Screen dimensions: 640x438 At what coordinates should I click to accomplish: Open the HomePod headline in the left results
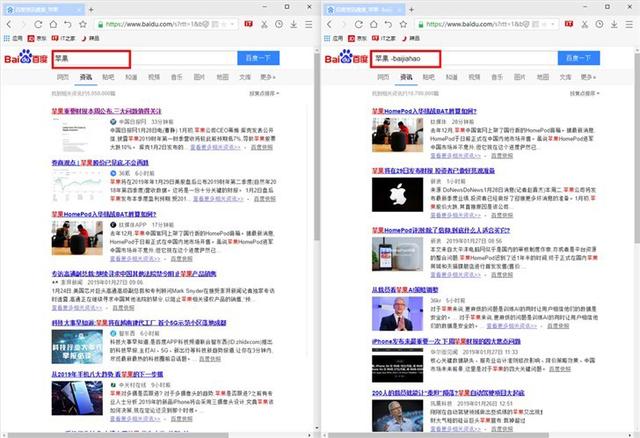(104, 214)
